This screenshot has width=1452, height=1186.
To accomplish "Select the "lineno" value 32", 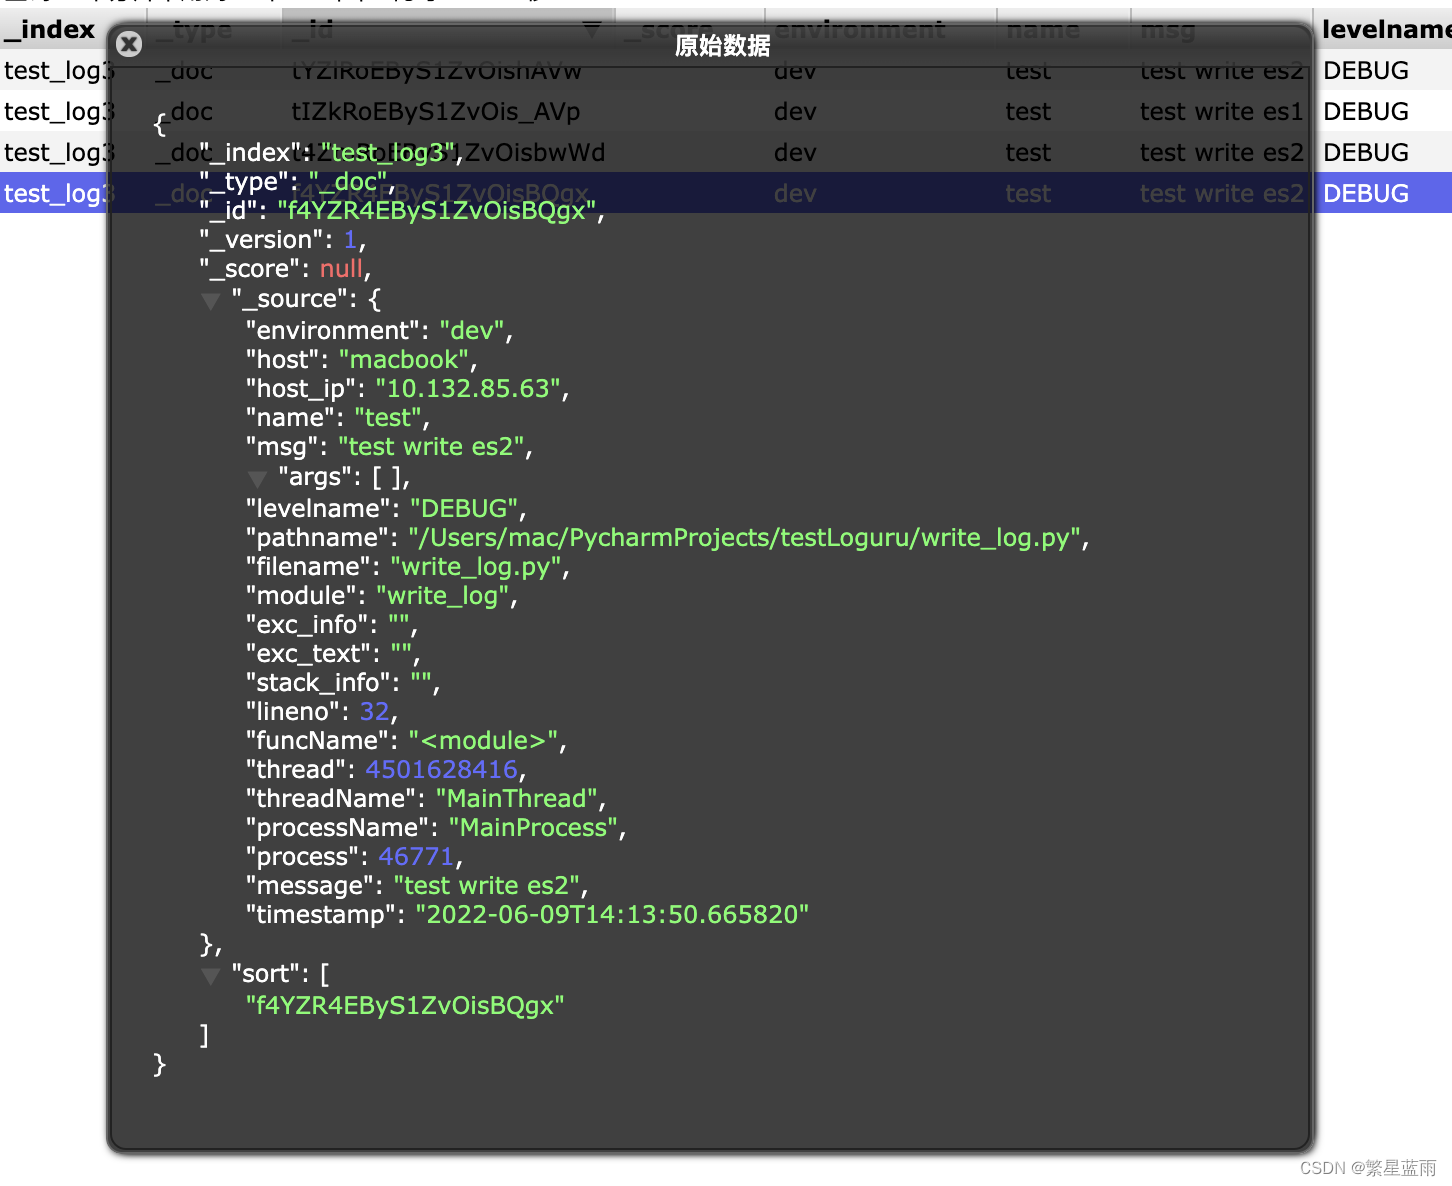I will click(x=375, y=712).
